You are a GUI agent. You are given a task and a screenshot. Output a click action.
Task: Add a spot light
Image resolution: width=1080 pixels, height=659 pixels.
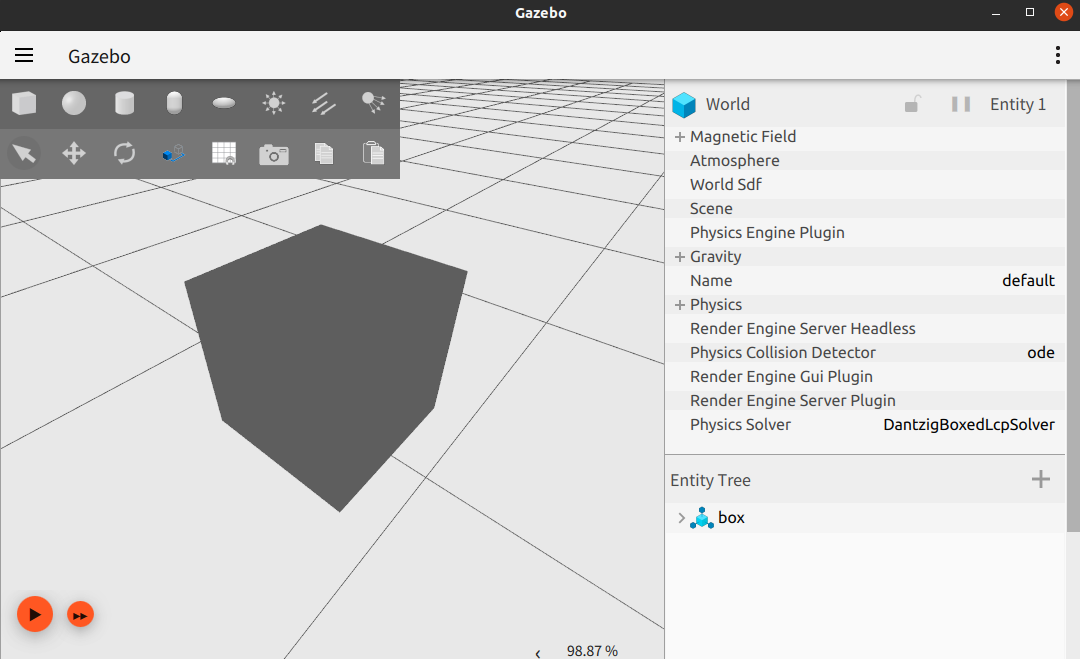(x=373, y=103)
